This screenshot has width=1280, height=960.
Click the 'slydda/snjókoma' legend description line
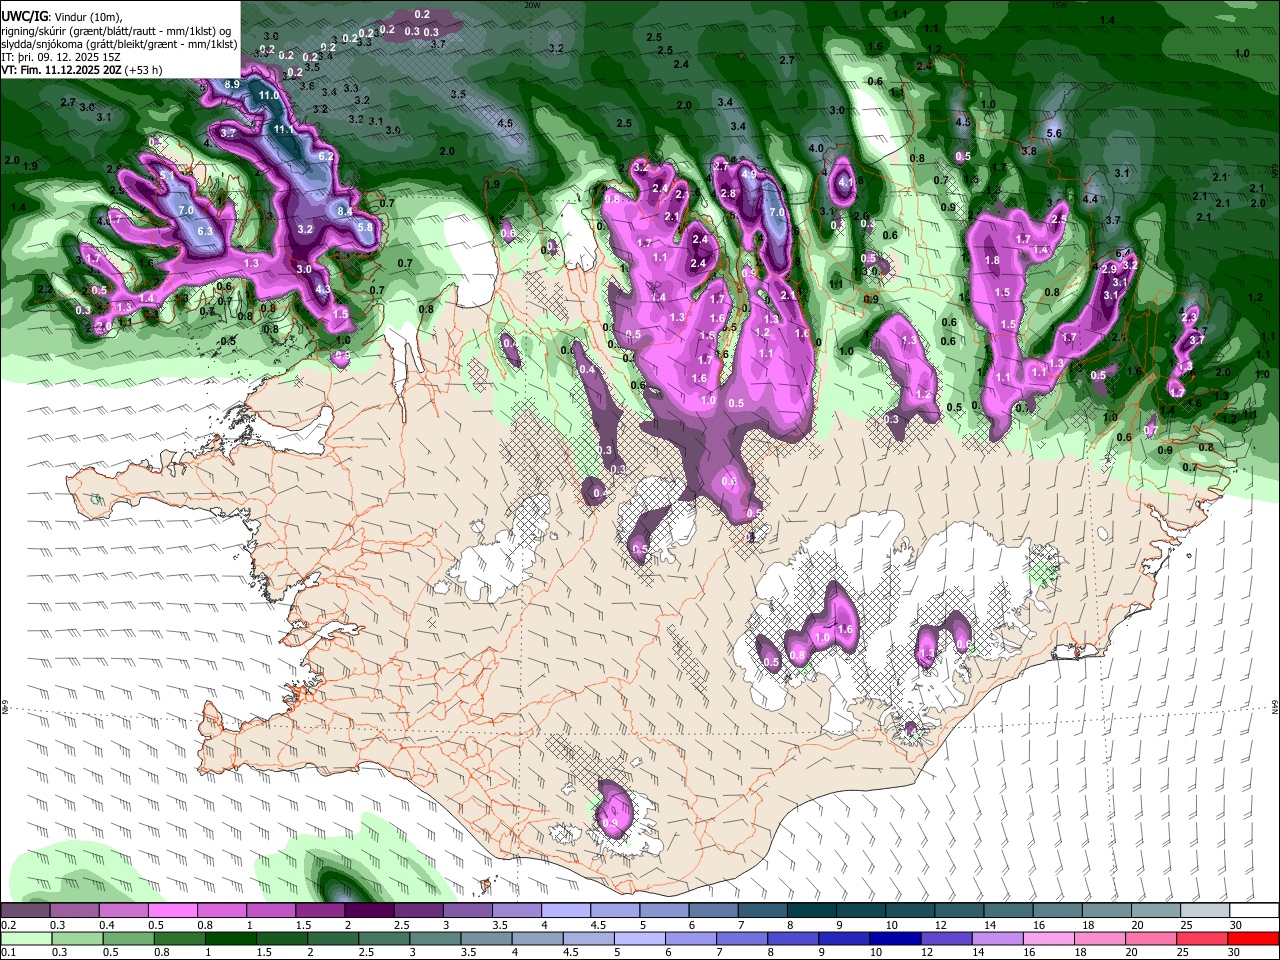click(x=119, y=44)
